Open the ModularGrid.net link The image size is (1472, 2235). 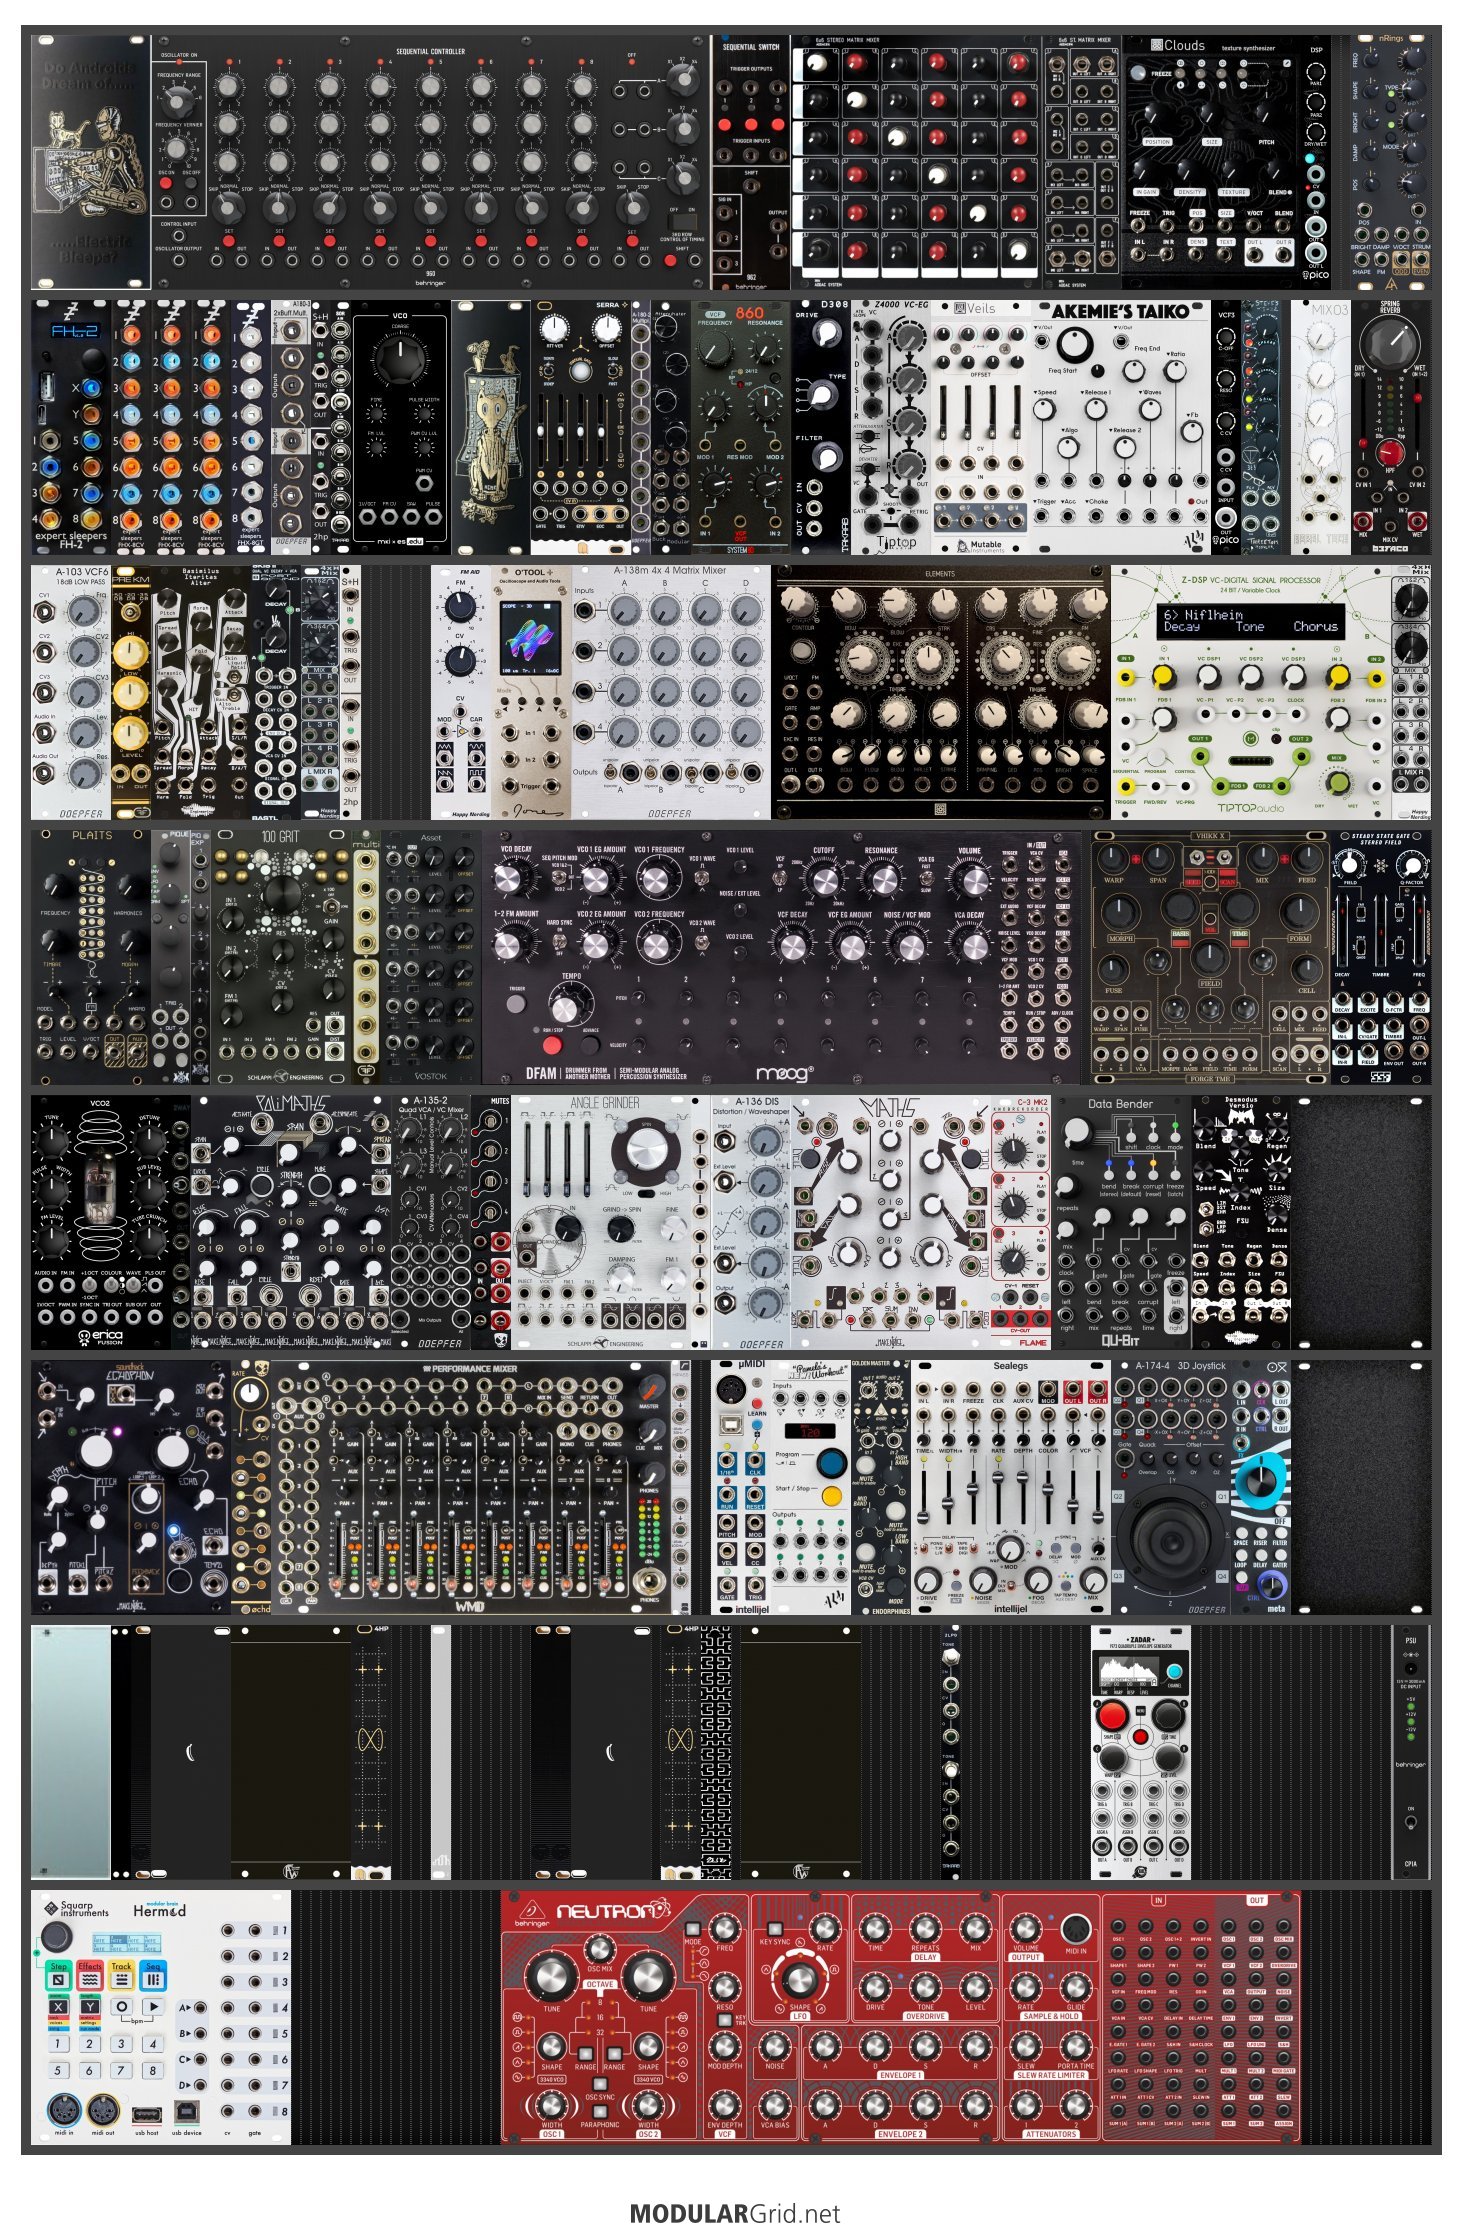[735, 2213]
